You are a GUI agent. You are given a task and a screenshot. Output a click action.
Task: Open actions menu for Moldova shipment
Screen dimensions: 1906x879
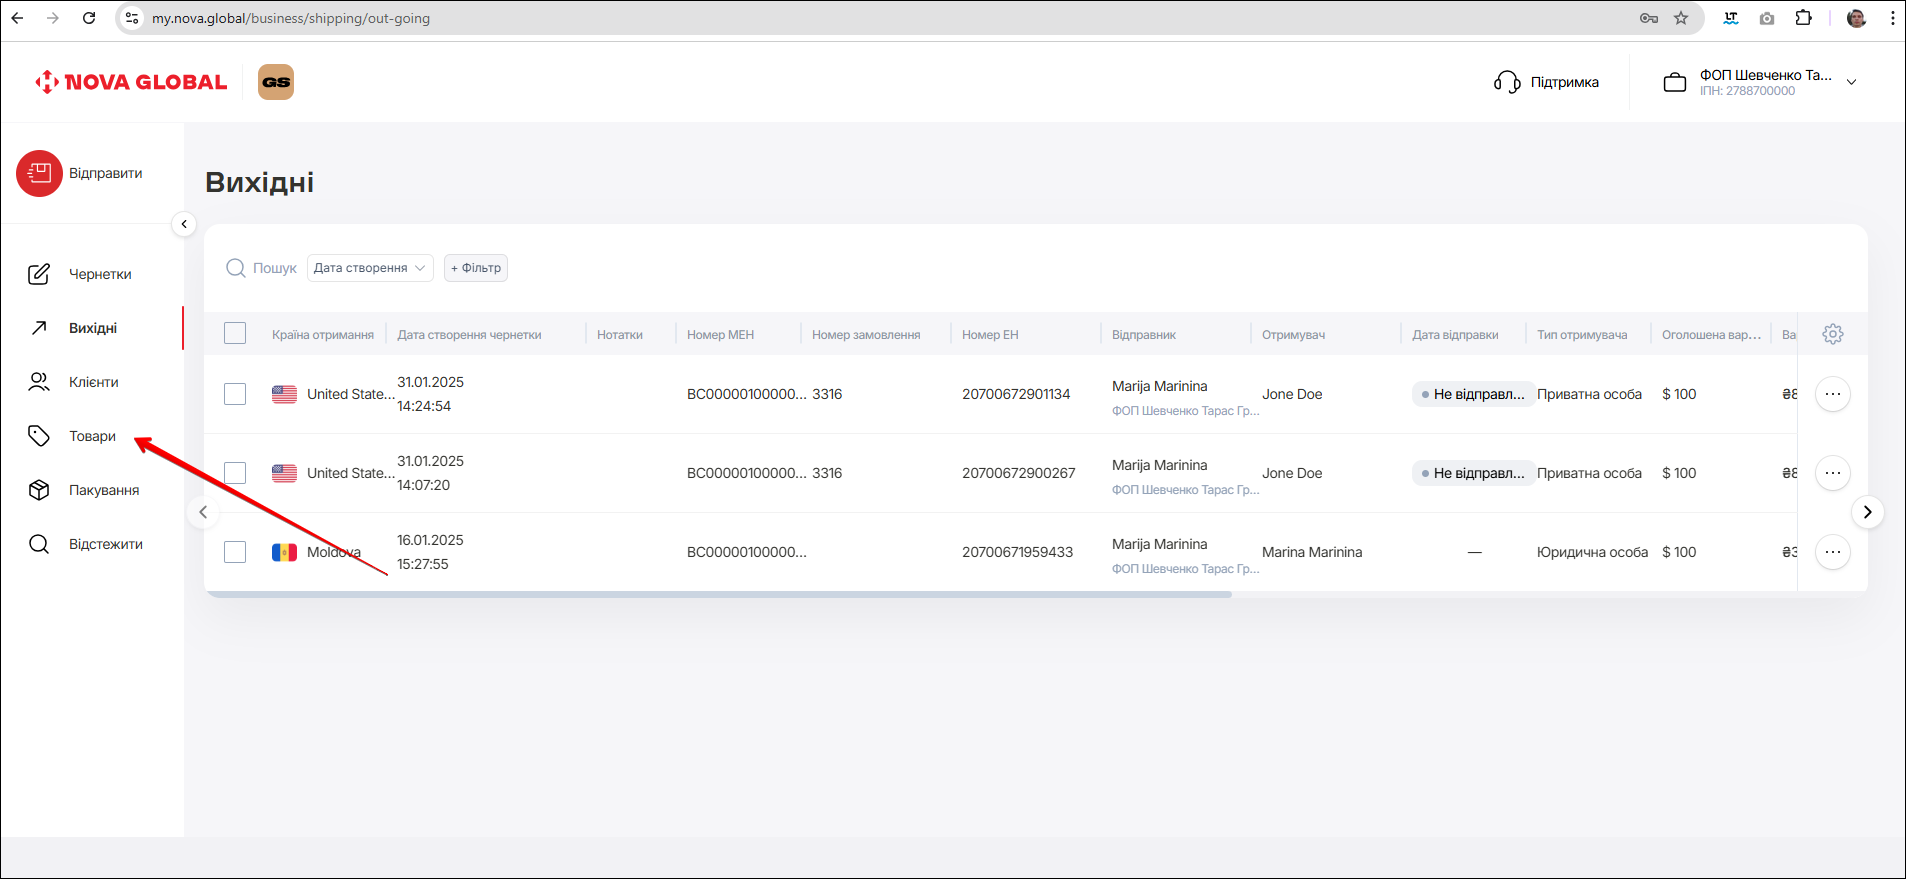(1832, 552)
